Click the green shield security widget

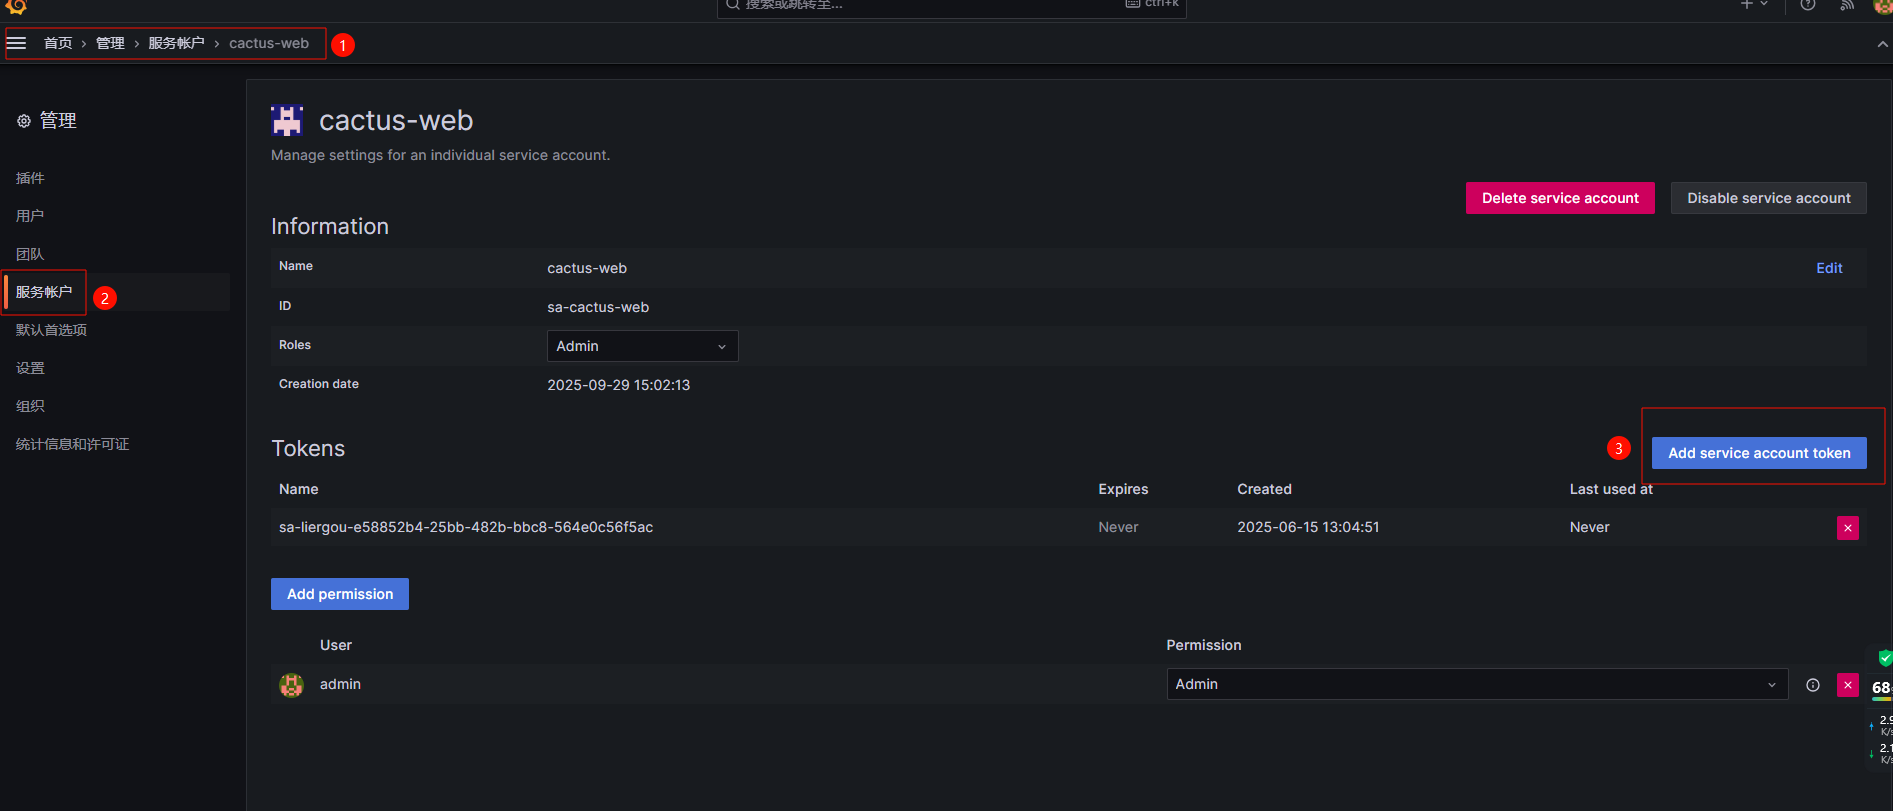1884,658
